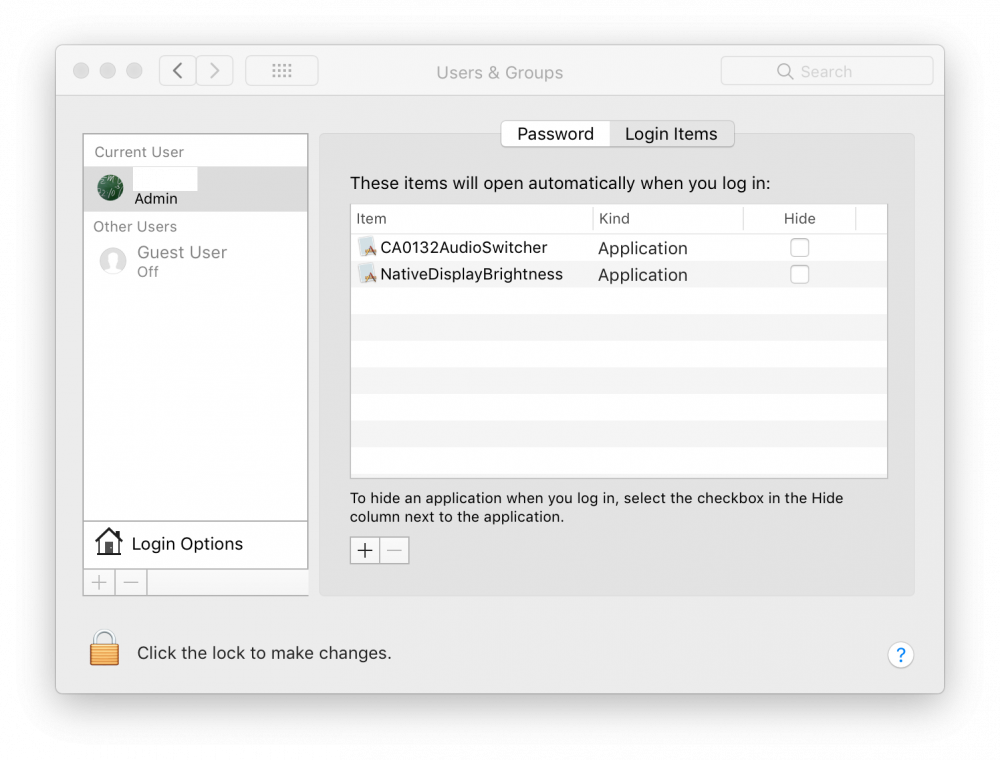Toggle Hide for CA0132AudioSwitcher
The height and width of the screenshot is (760, 1000).
coord(799,247)
